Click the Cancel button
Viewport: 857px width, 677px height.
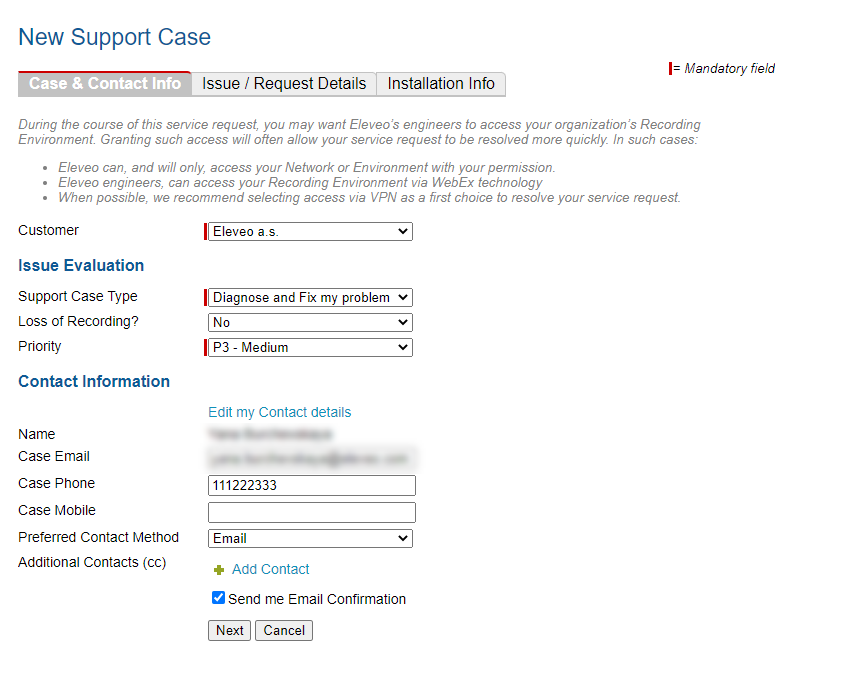(x=284, y=630)
